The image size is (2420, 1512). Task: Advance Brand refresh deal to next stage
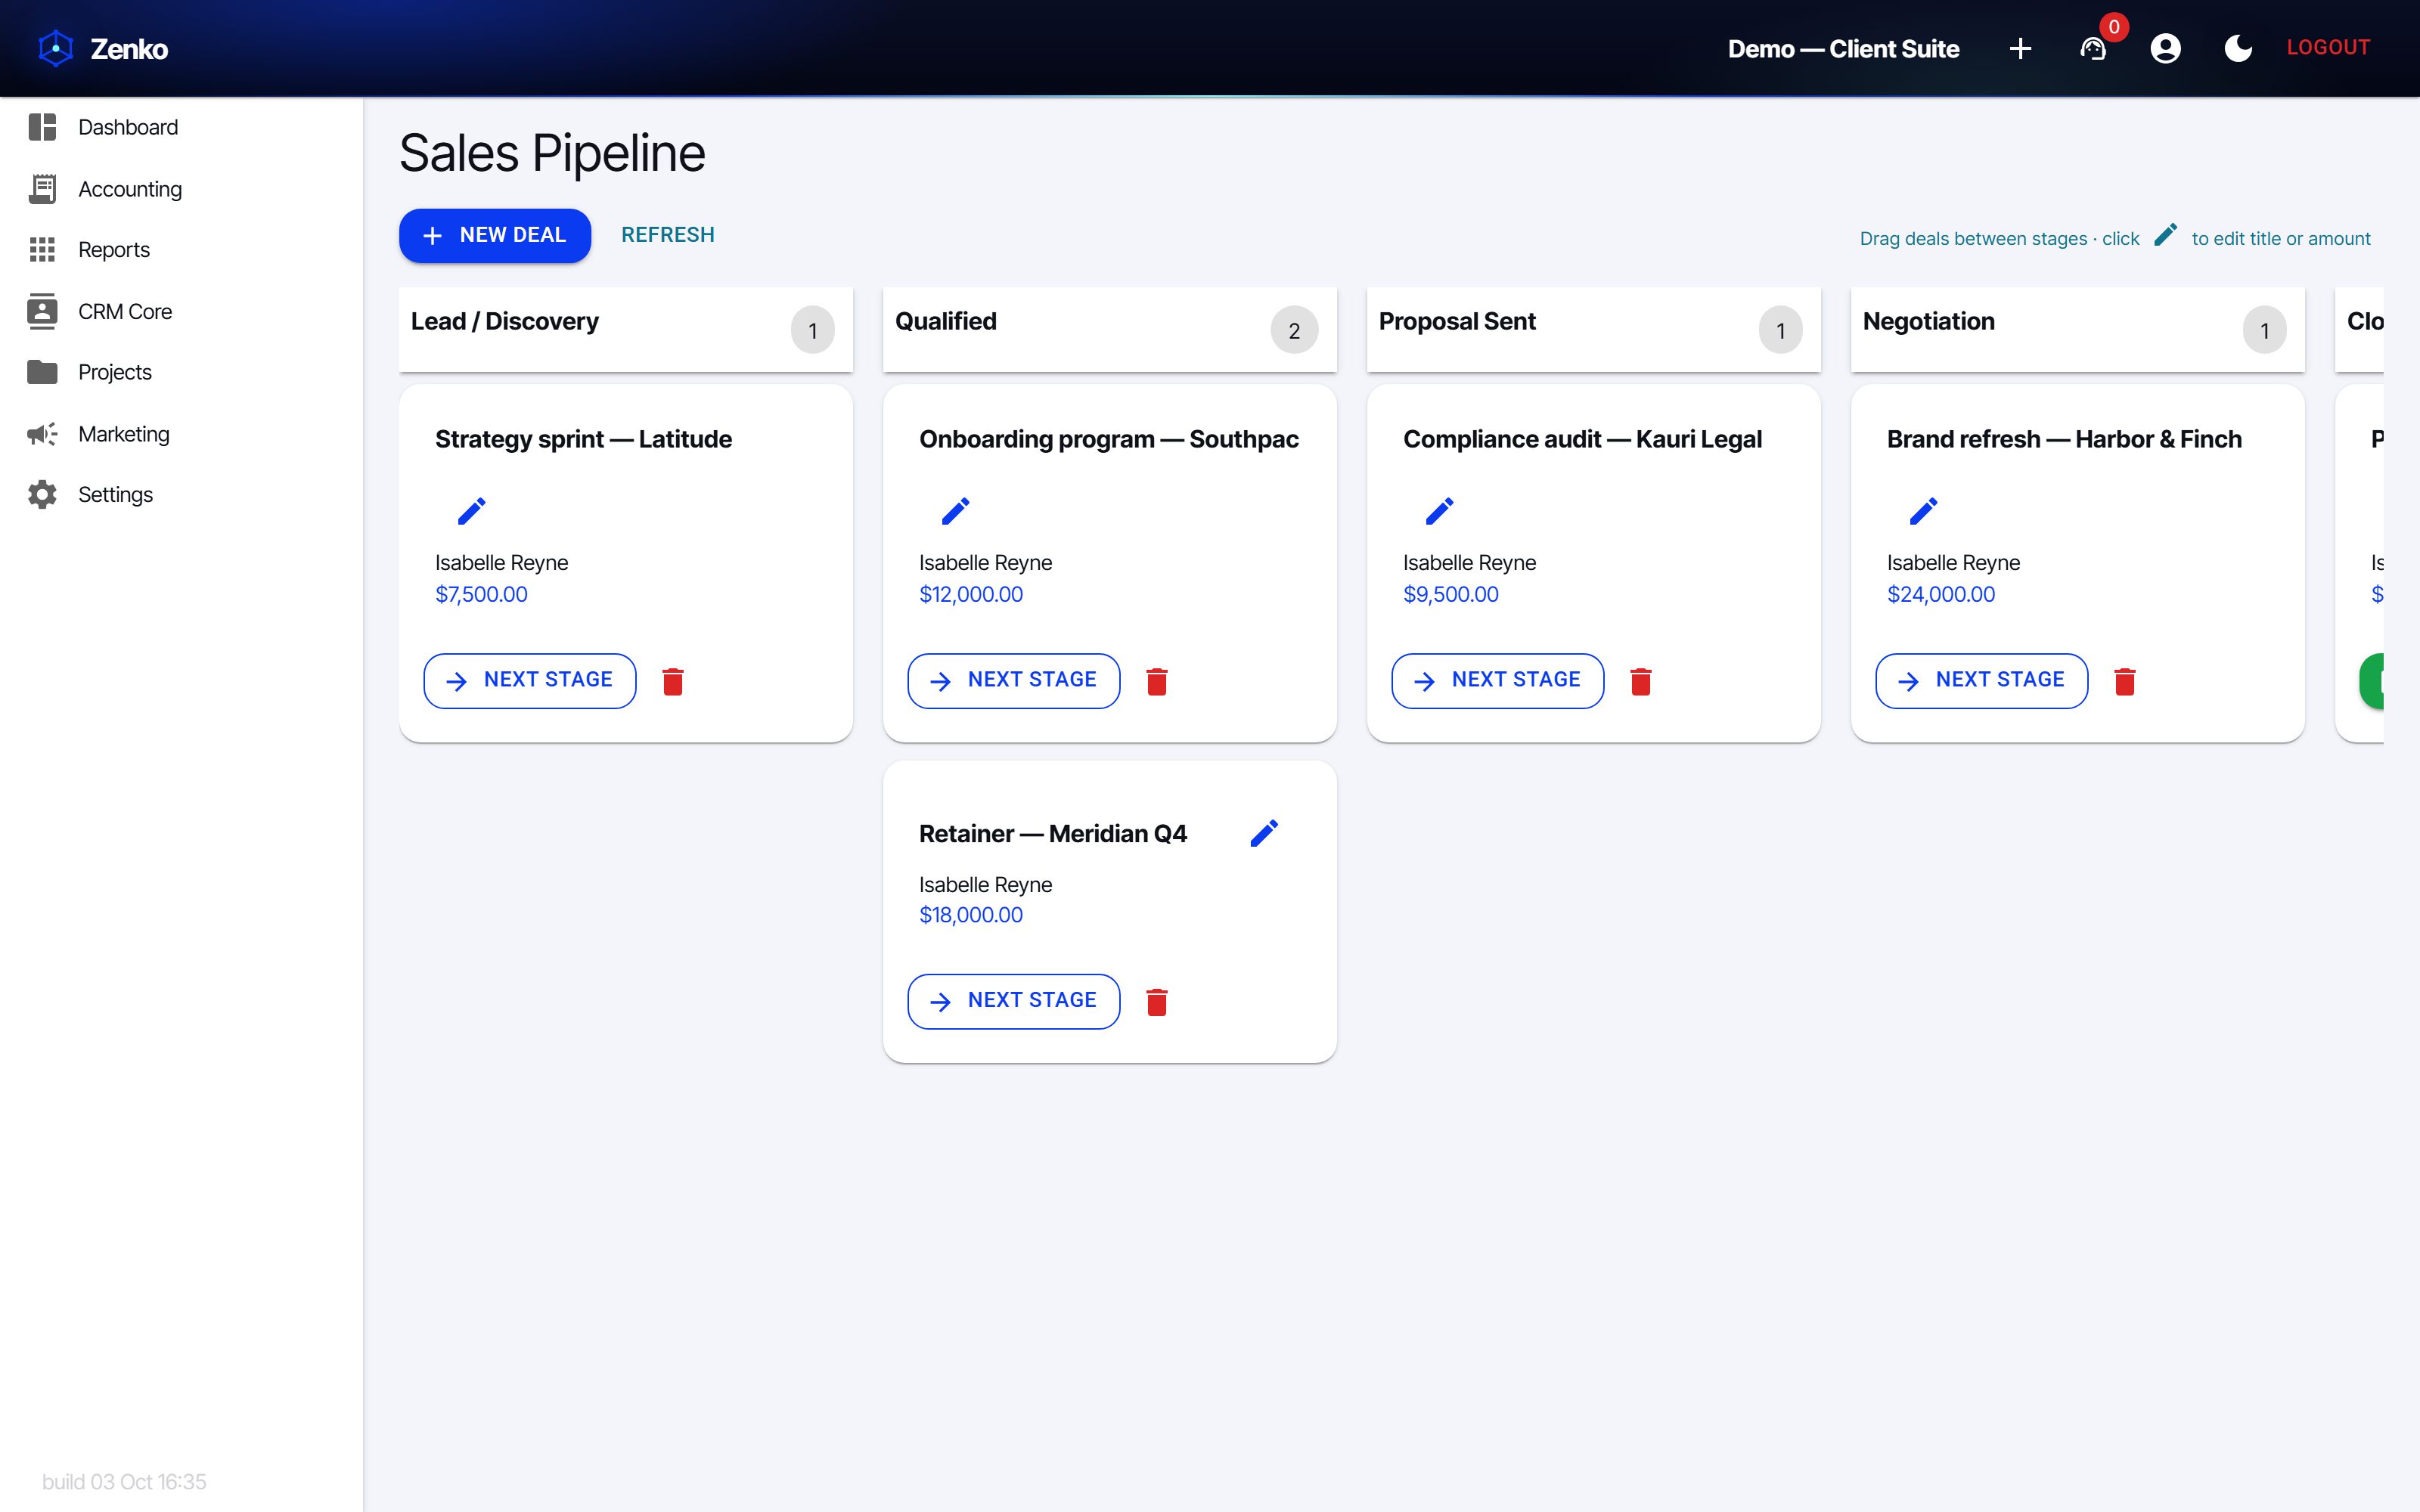(x=1982, y=681)
